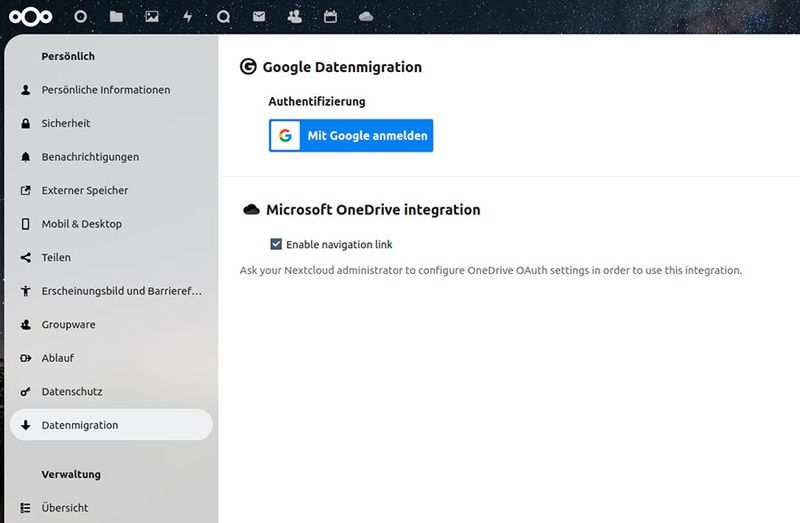800x523 pixels.
Task: Open the Files folder icon
Action: click(116, 17)
